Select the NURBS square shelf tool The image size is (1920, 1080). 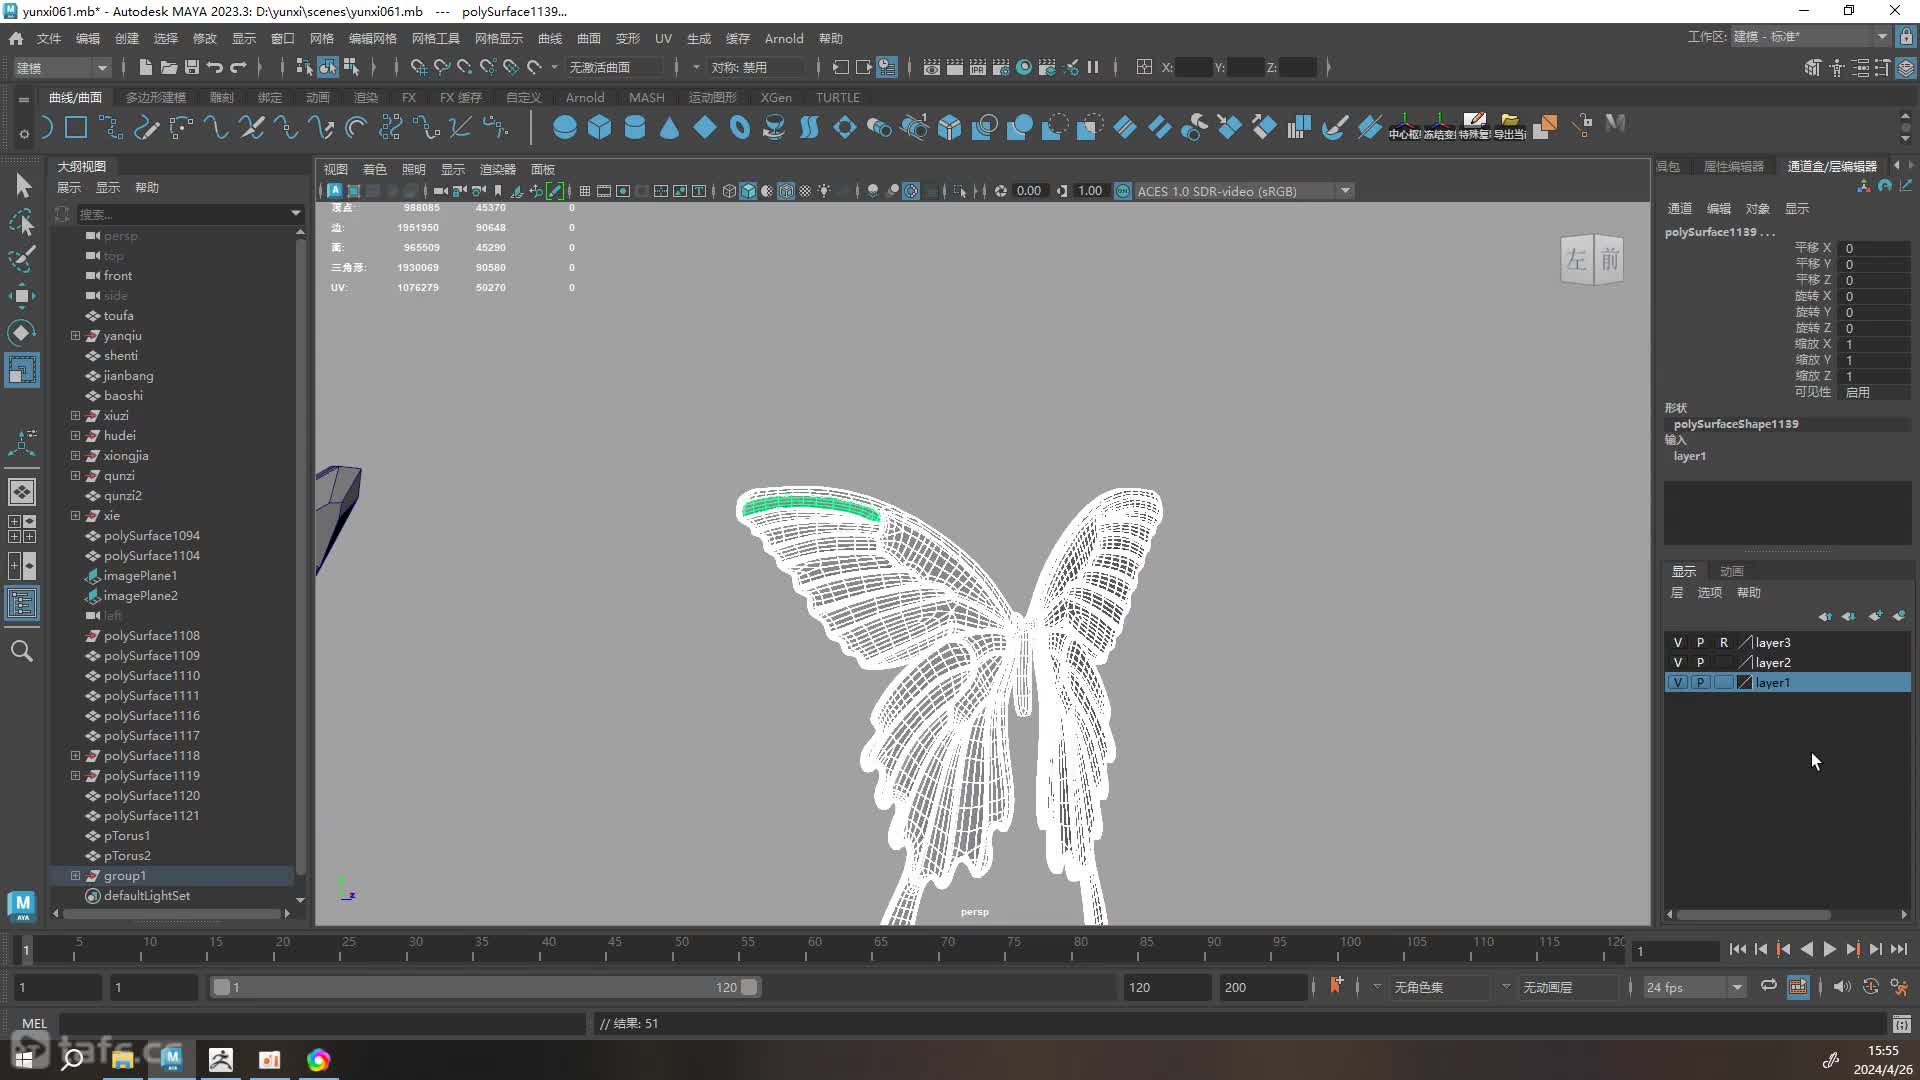[x=76, y=127]
